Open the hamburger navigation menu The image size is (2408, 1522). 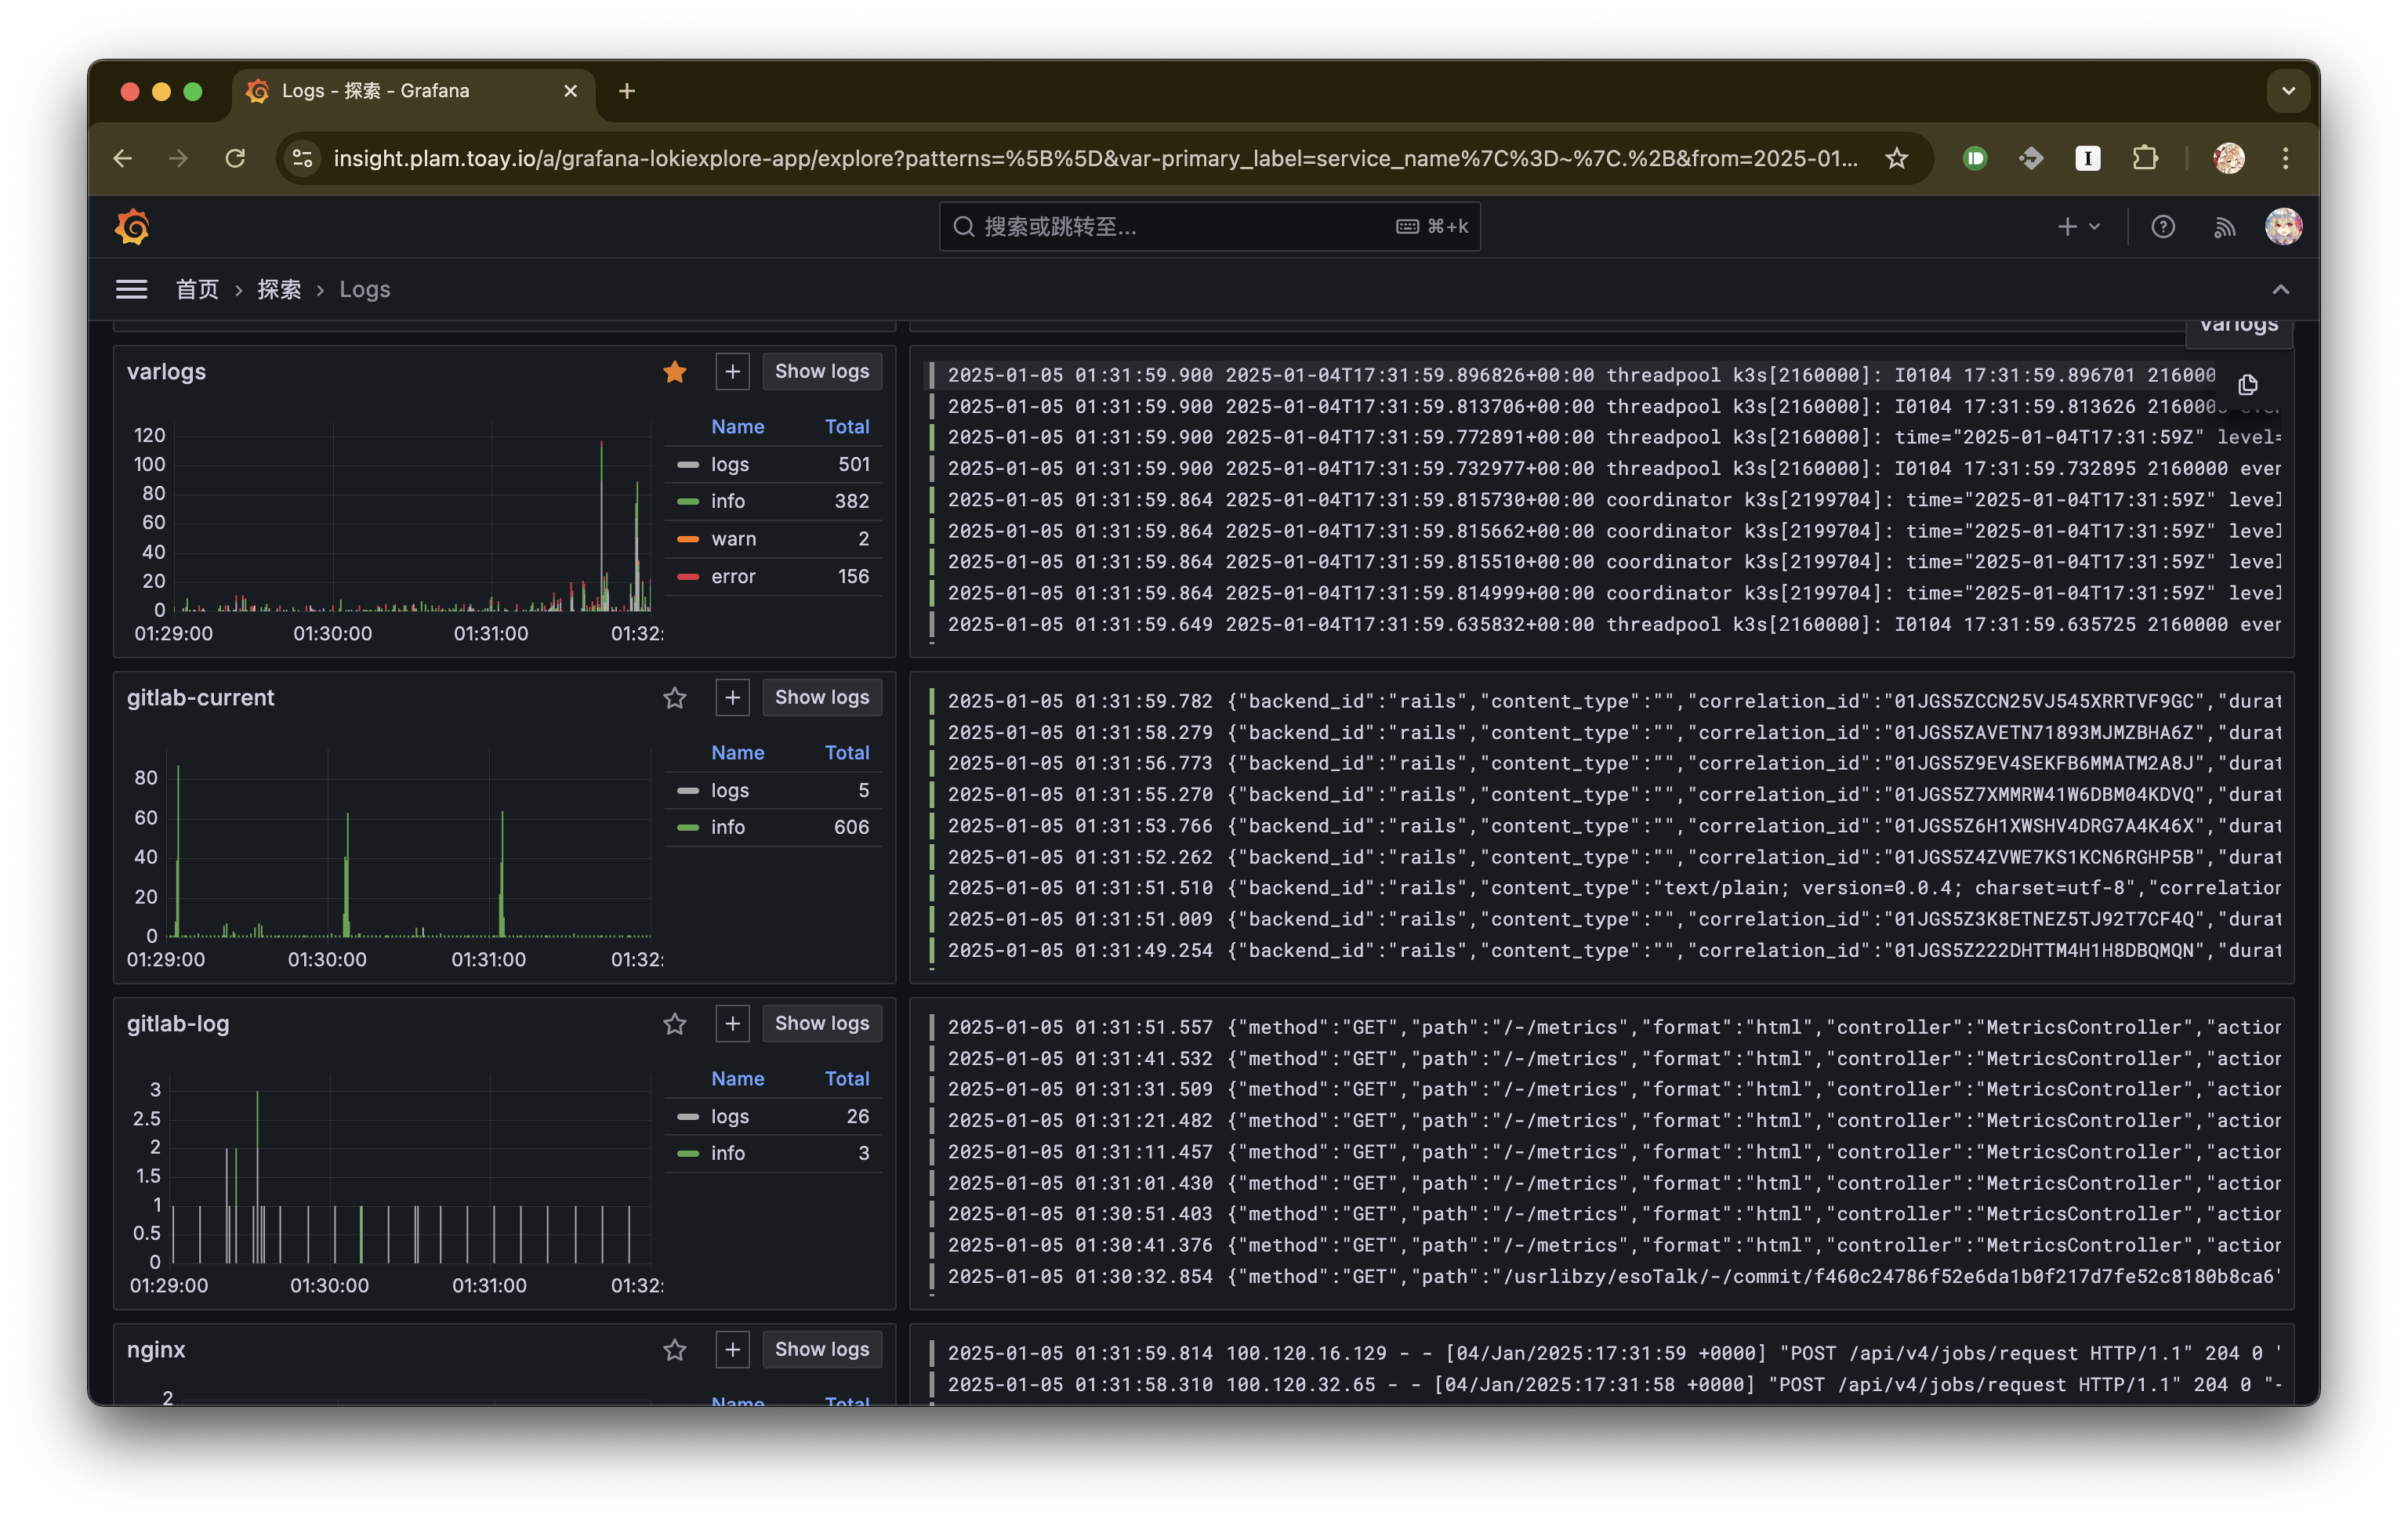(131, 289)
